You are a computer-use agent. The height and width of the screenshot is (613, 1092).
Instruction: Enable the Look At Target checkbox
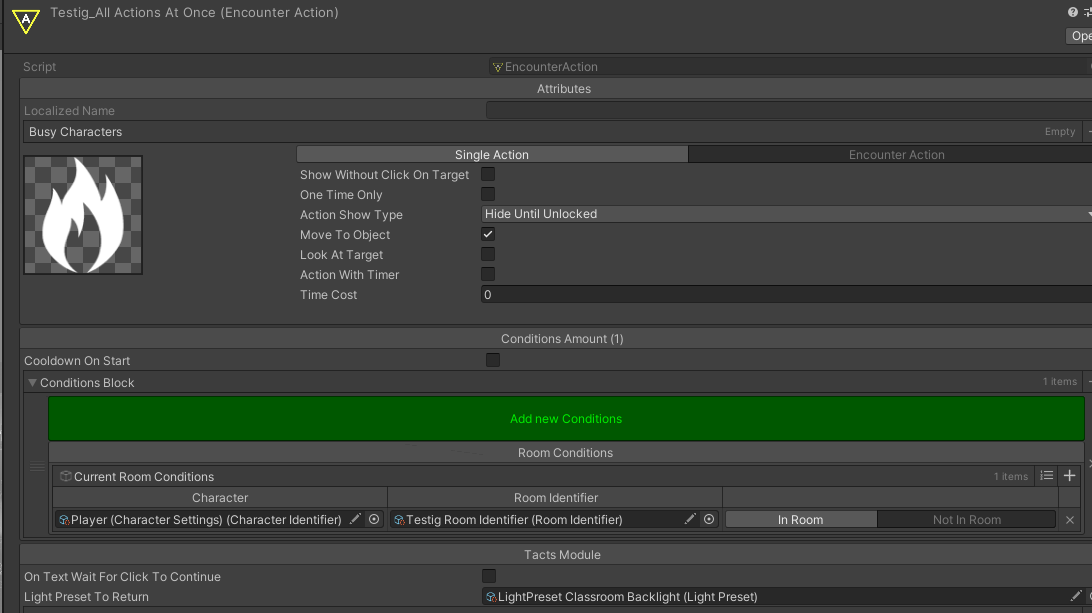488,254
